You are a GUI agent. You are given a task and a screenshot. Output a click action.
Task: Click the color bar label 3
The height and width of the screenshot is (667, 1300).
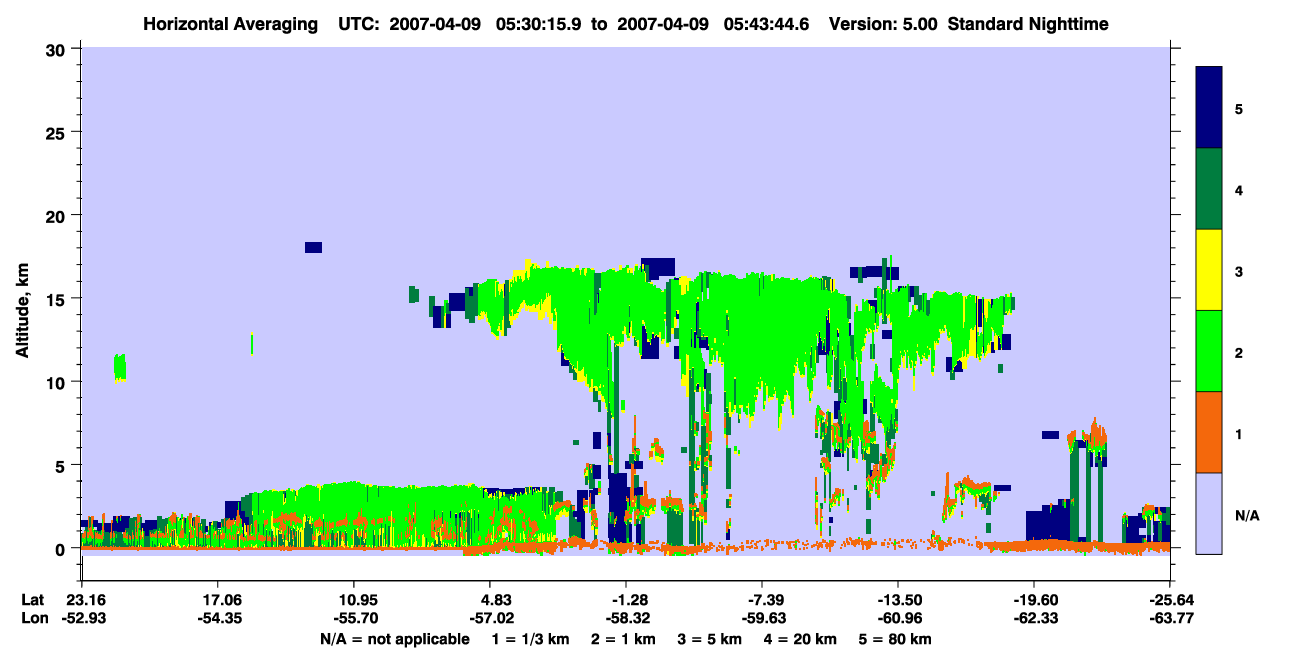click(1239, 270)
